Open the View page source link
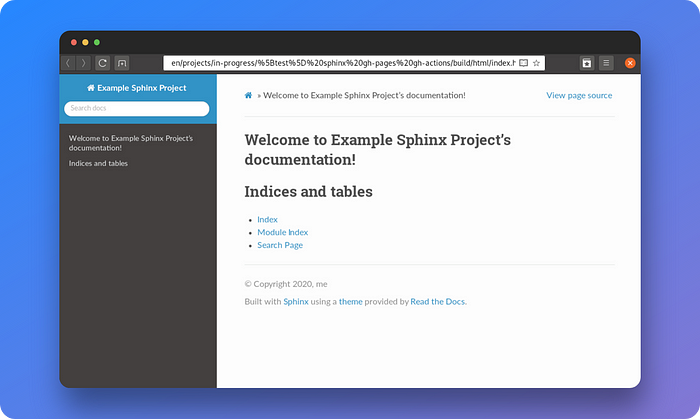Screen dimensions: 700x419 [579, 95]
